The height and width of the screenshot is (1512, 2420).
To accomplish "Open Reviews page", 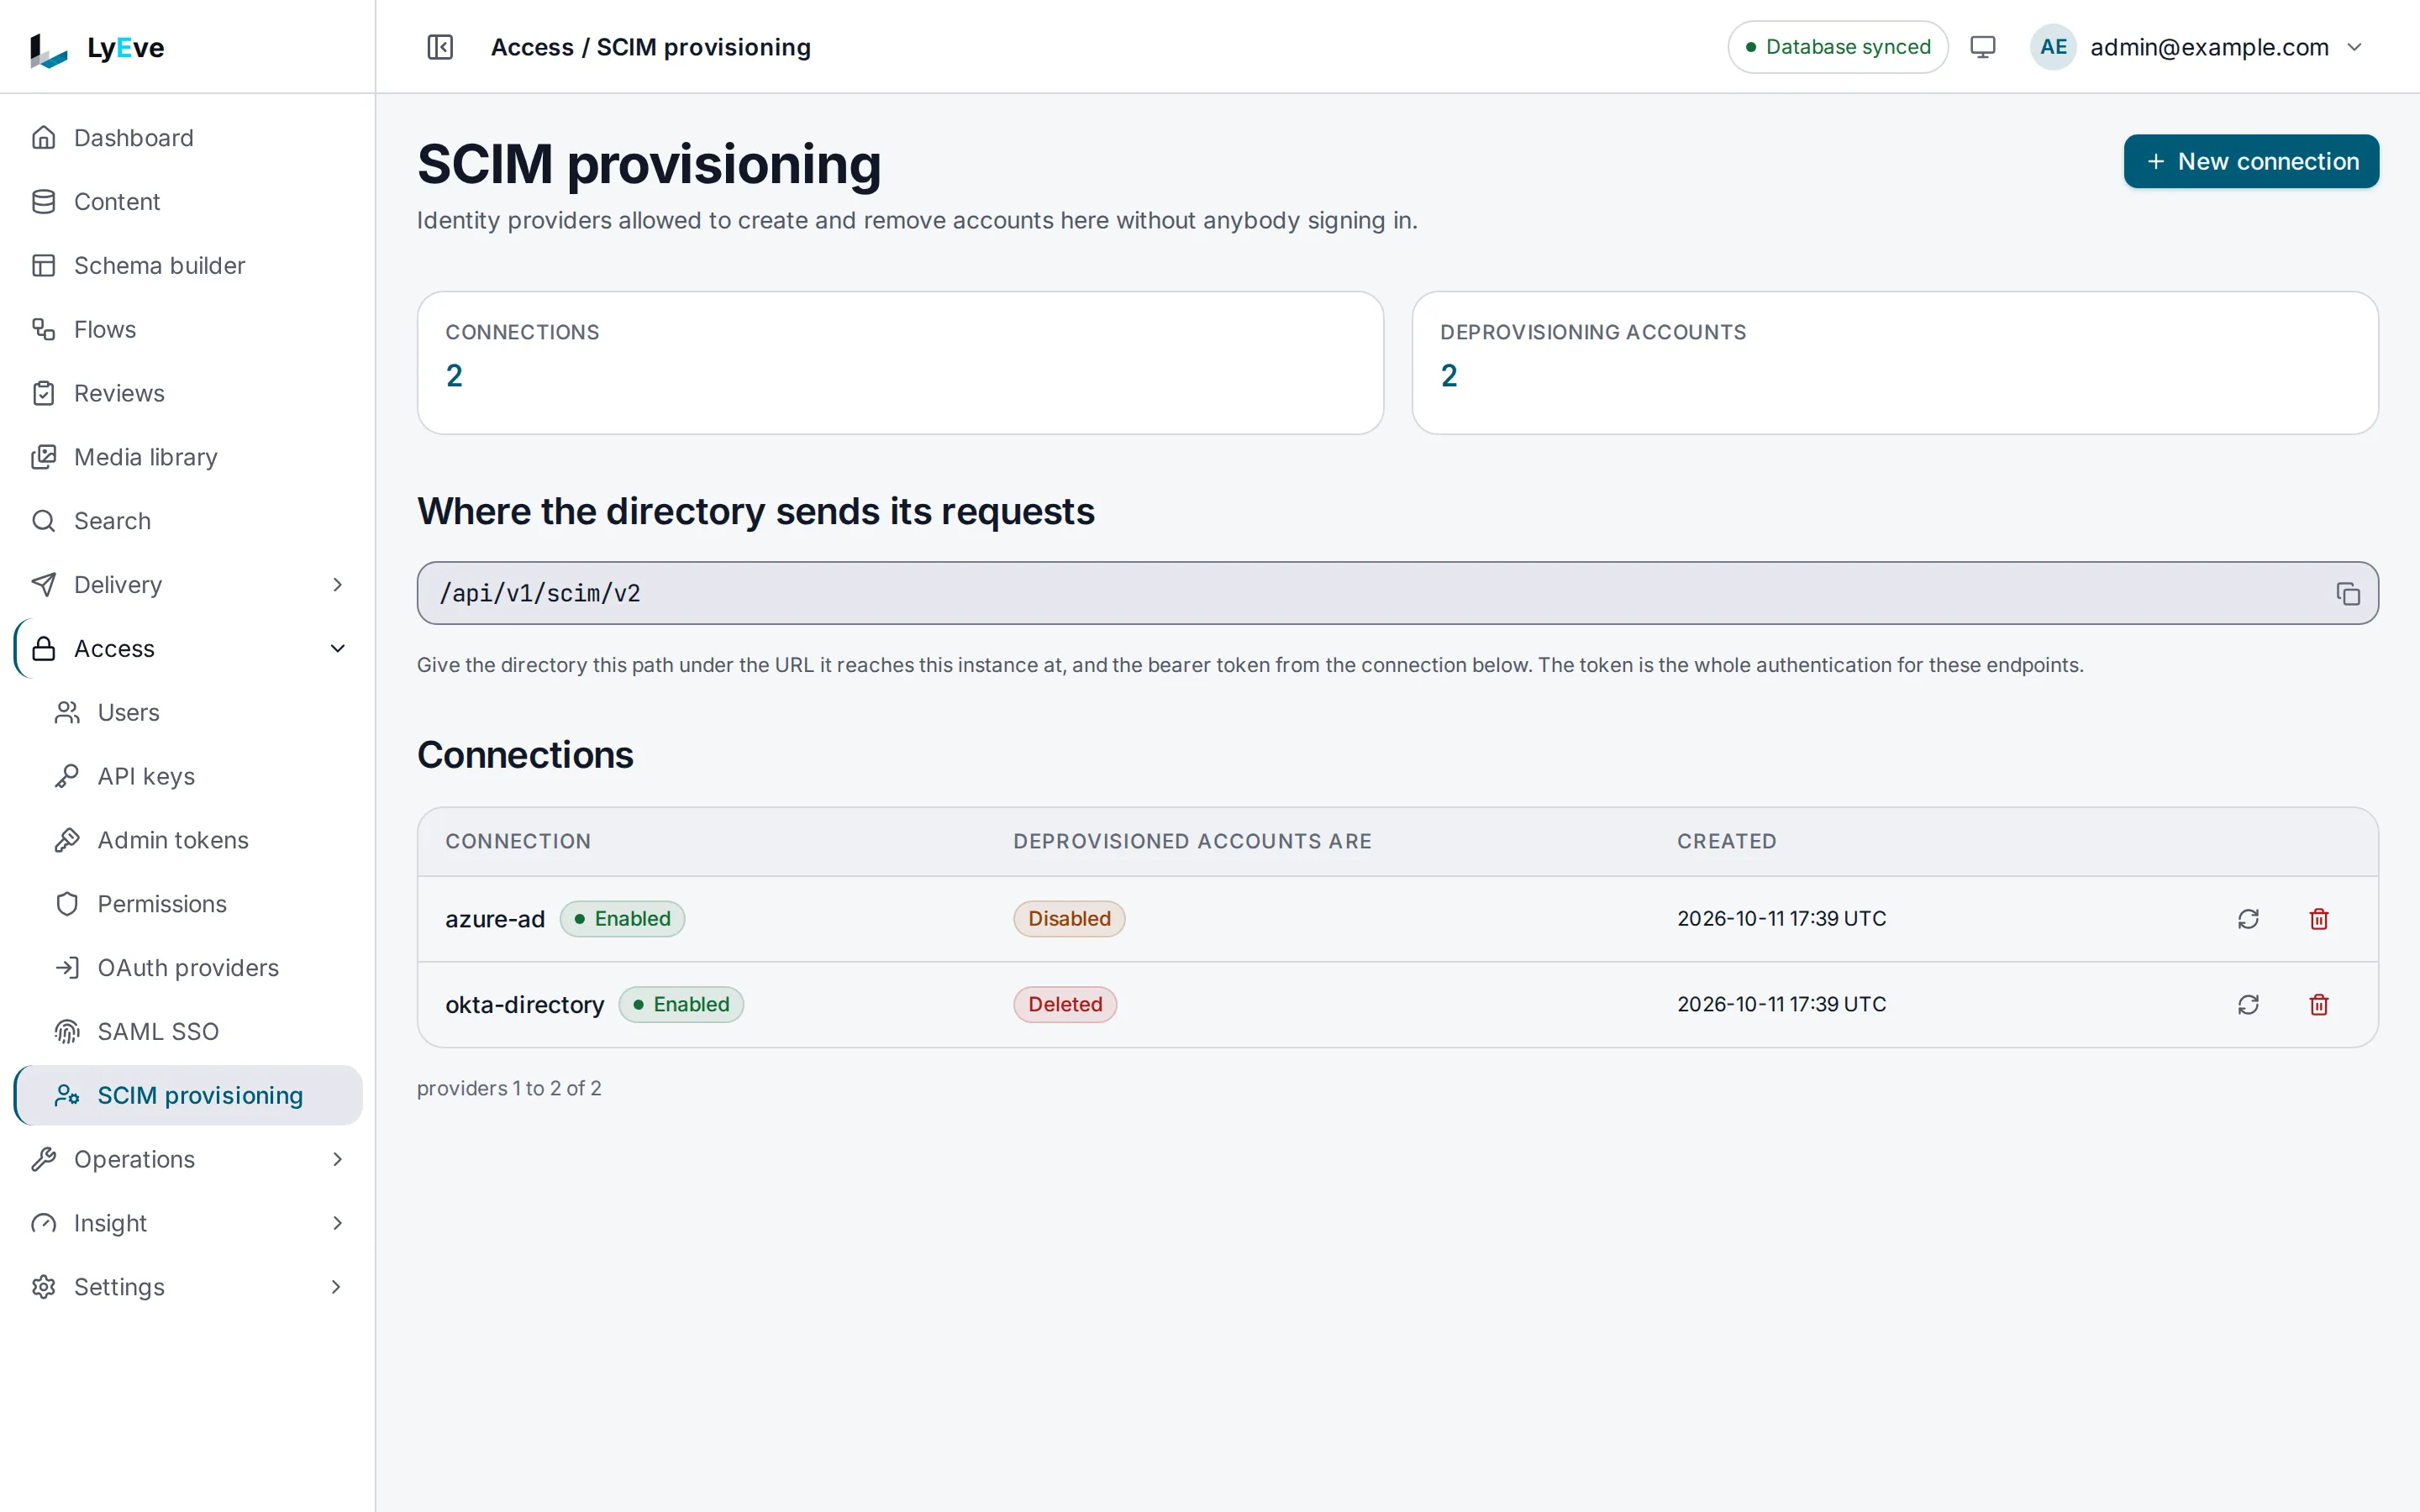I will tap(188, 393).
